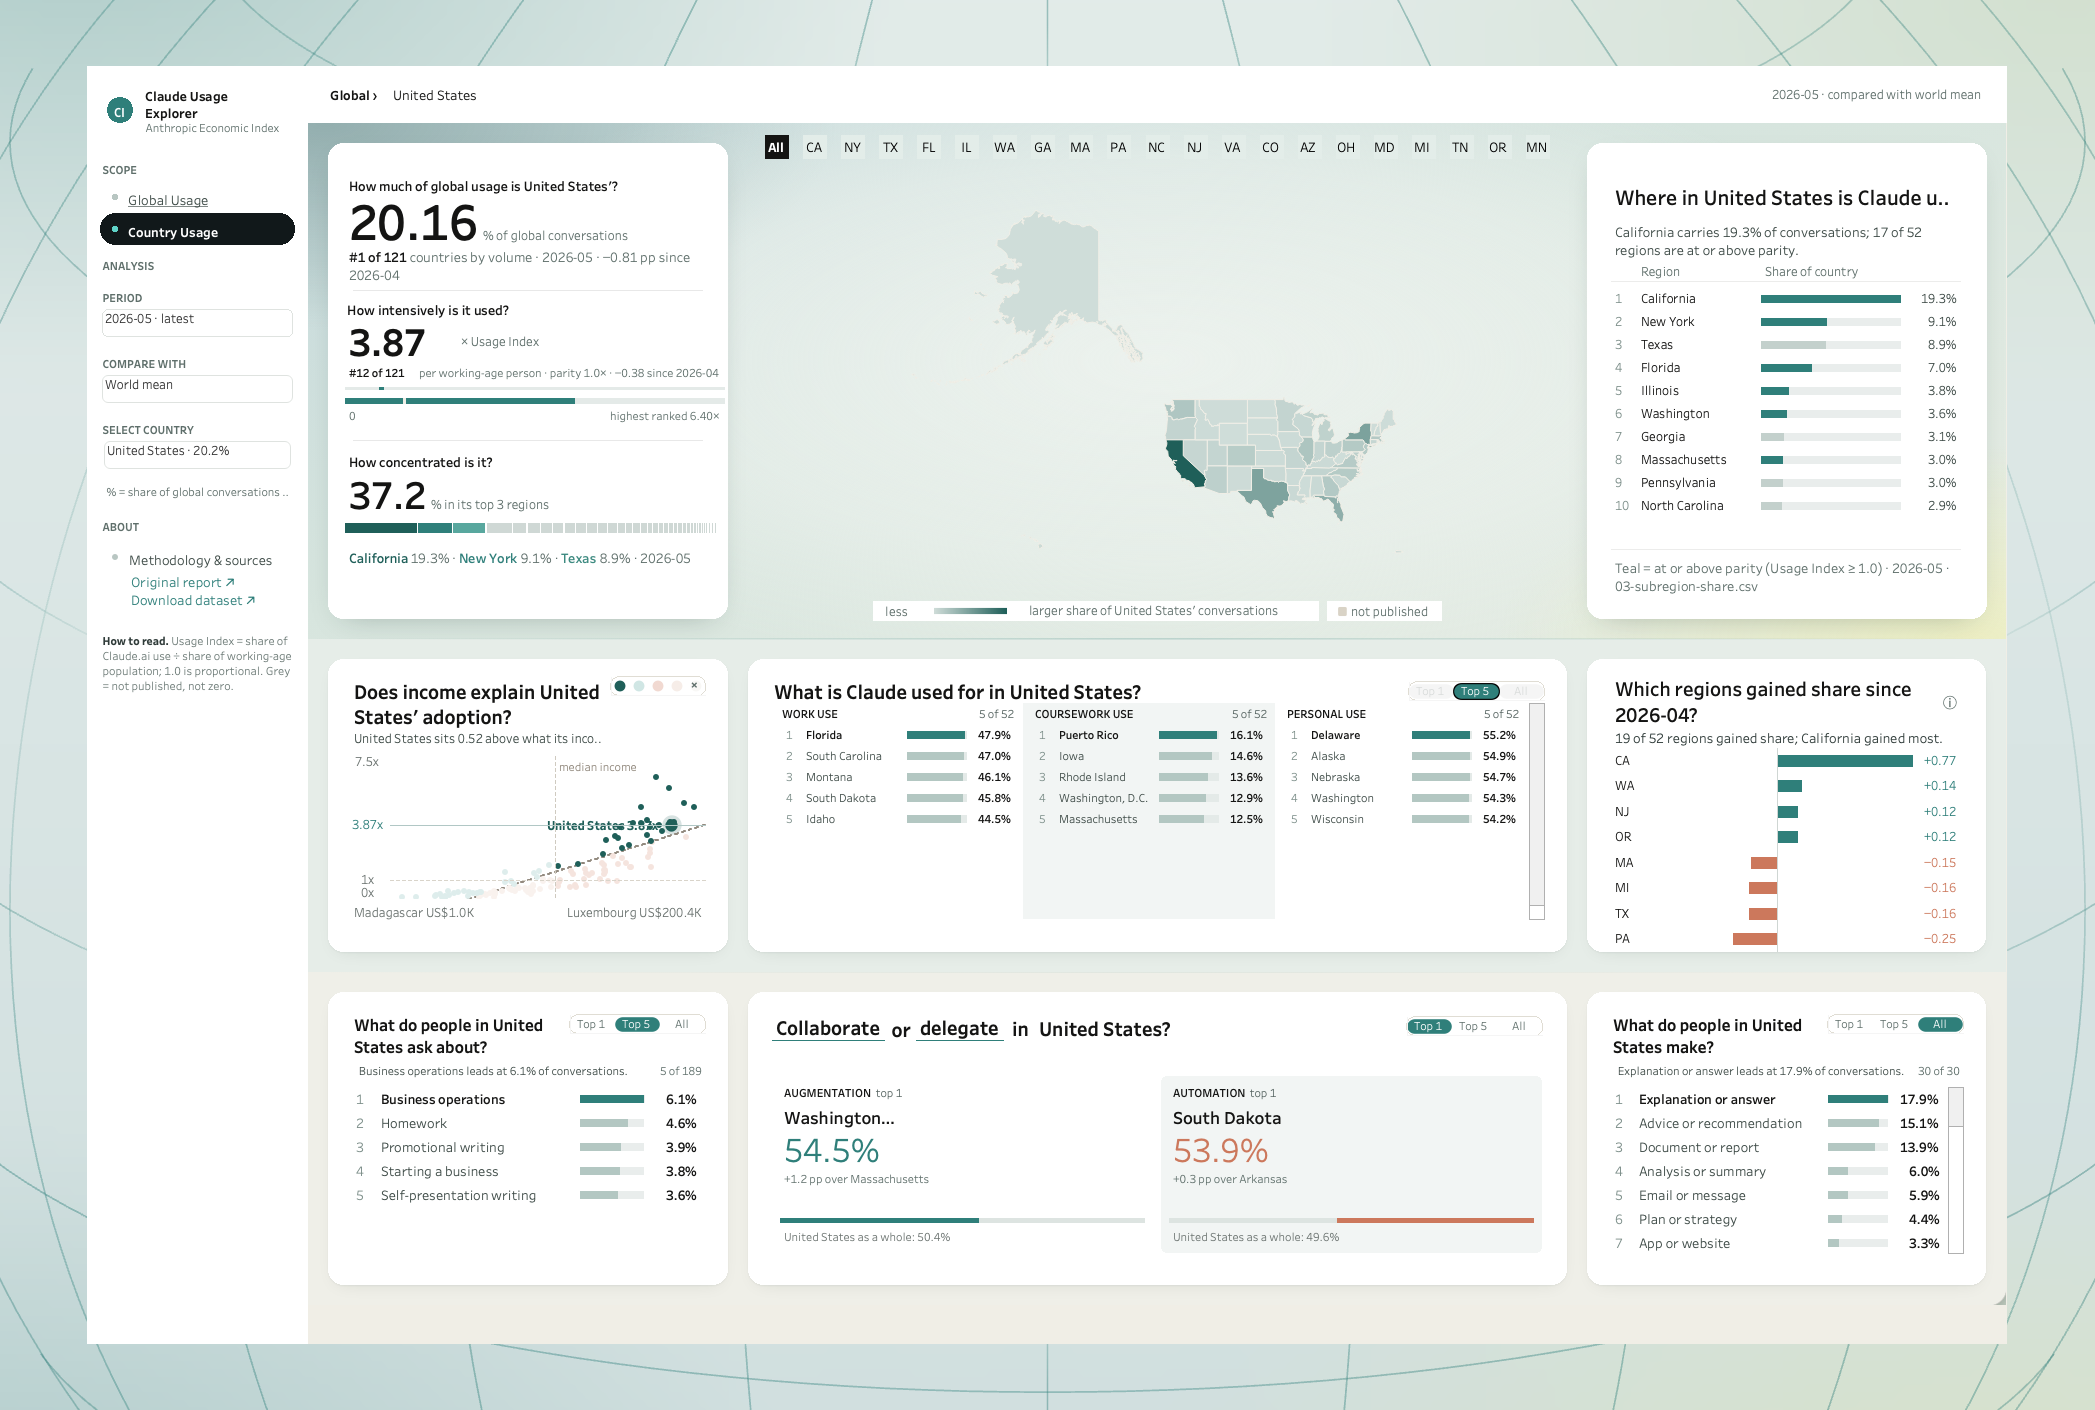The image size is (2095, 1410).
Task: Select Top 5 in Collaborate or delegate card
Action: point(1473,1026)
